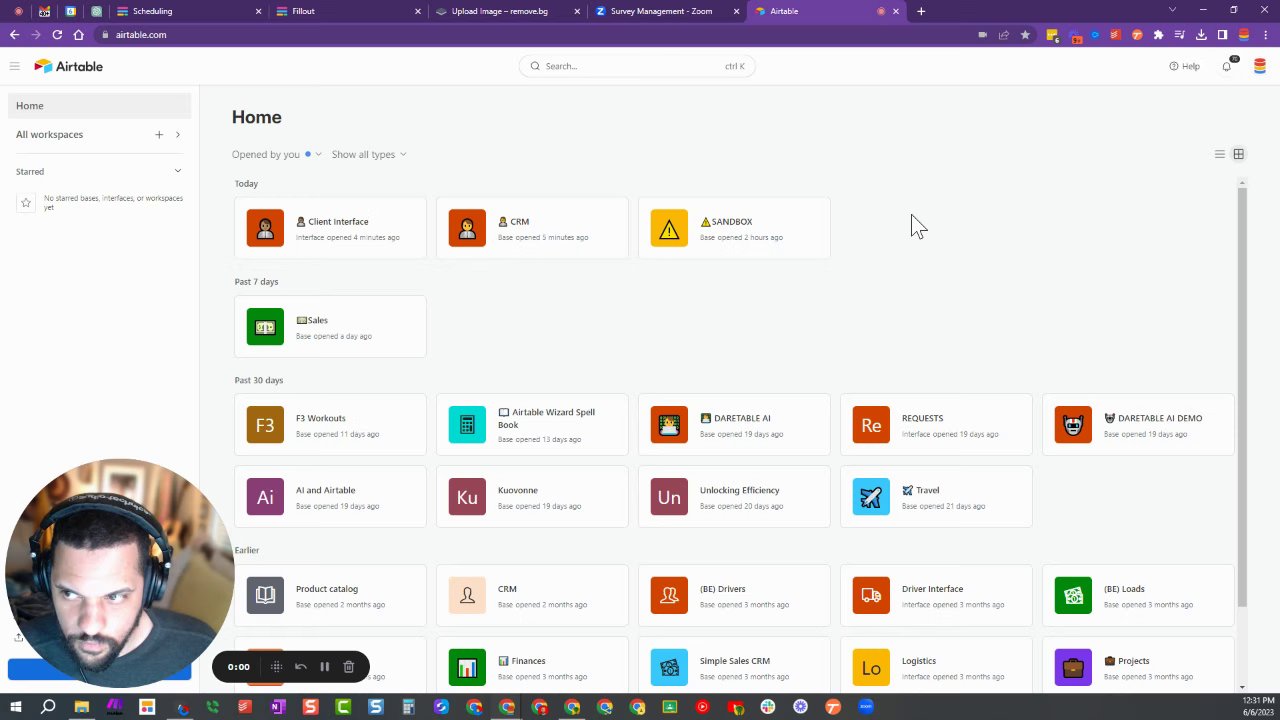
Task: Open the Client Interface base icon
Action: tap(265, 228)
